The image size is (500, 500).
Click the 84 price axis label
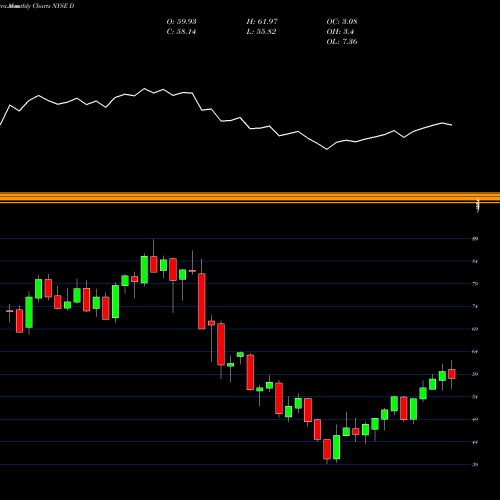click(x=475, y=261)
